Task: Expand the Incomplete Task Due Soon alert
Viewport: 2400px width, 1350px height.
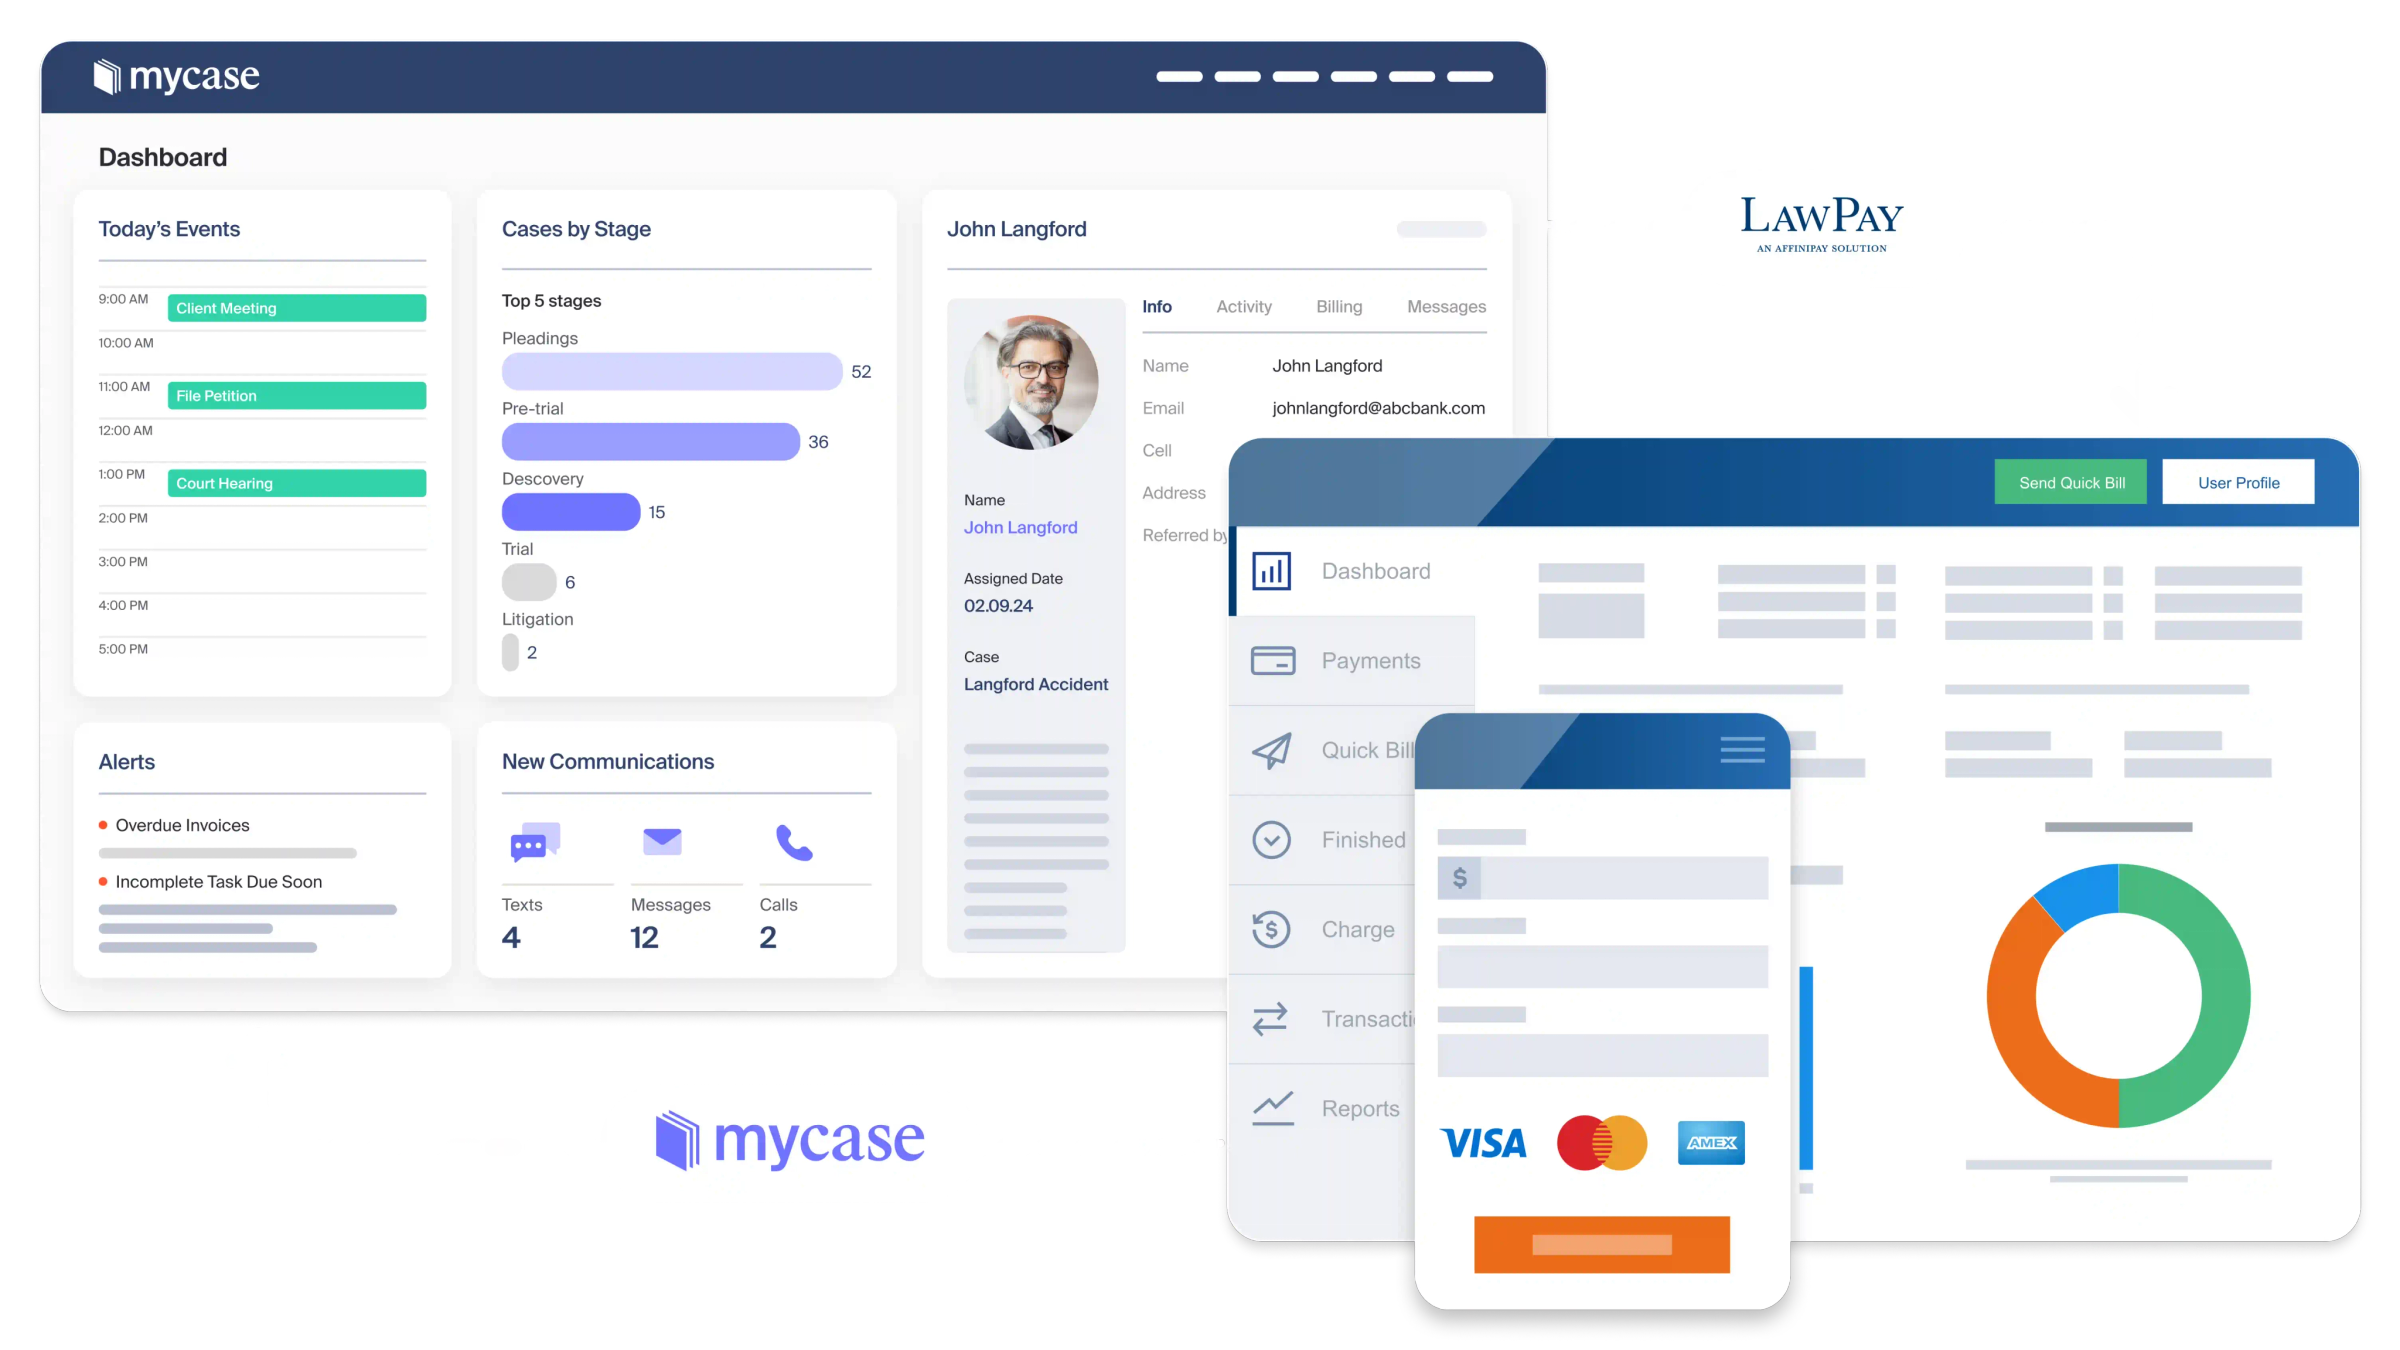Action: tap(218, 882)
